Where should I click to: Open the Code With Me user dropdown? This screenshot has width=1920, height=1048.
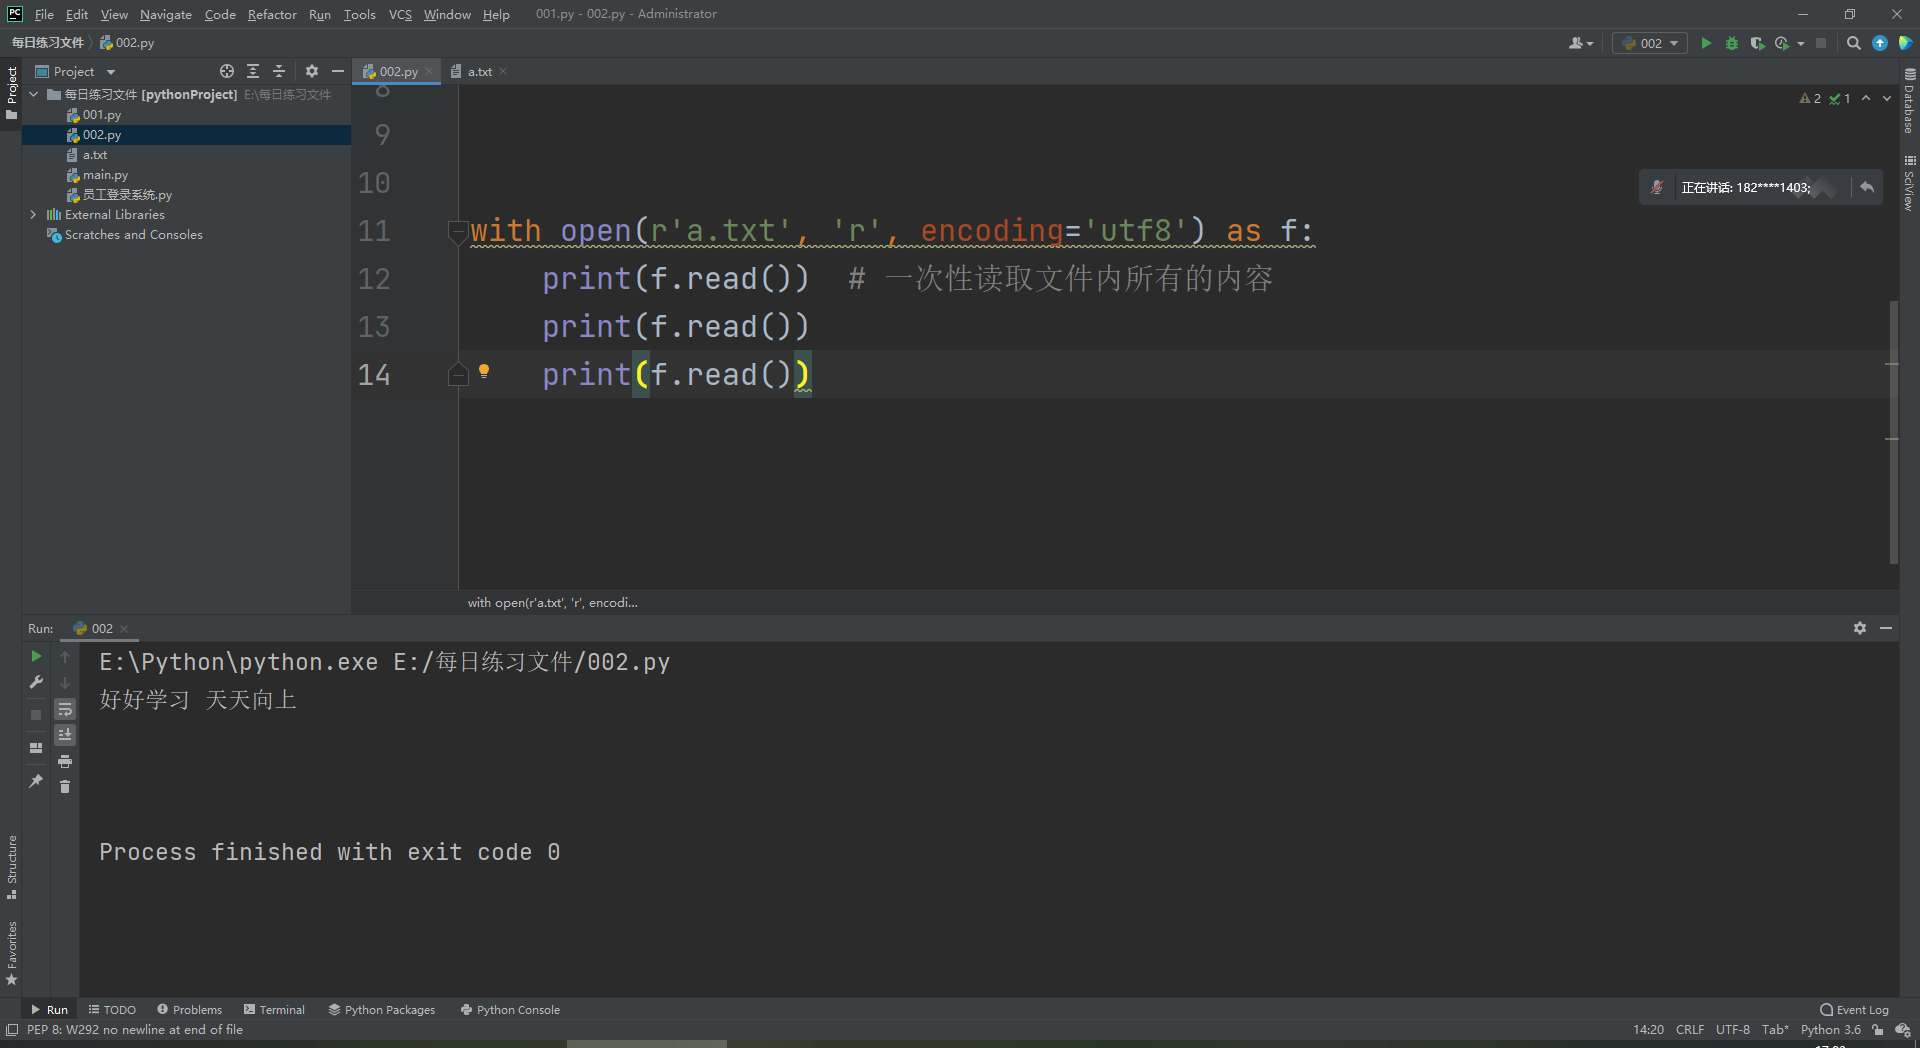point(1581,43)
